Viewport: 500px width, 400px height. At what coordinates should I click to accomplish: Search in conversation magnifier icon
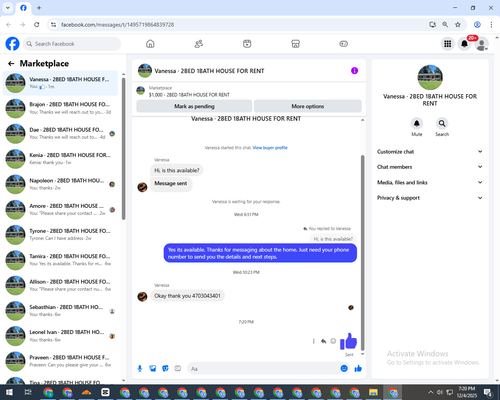[442, 124]
